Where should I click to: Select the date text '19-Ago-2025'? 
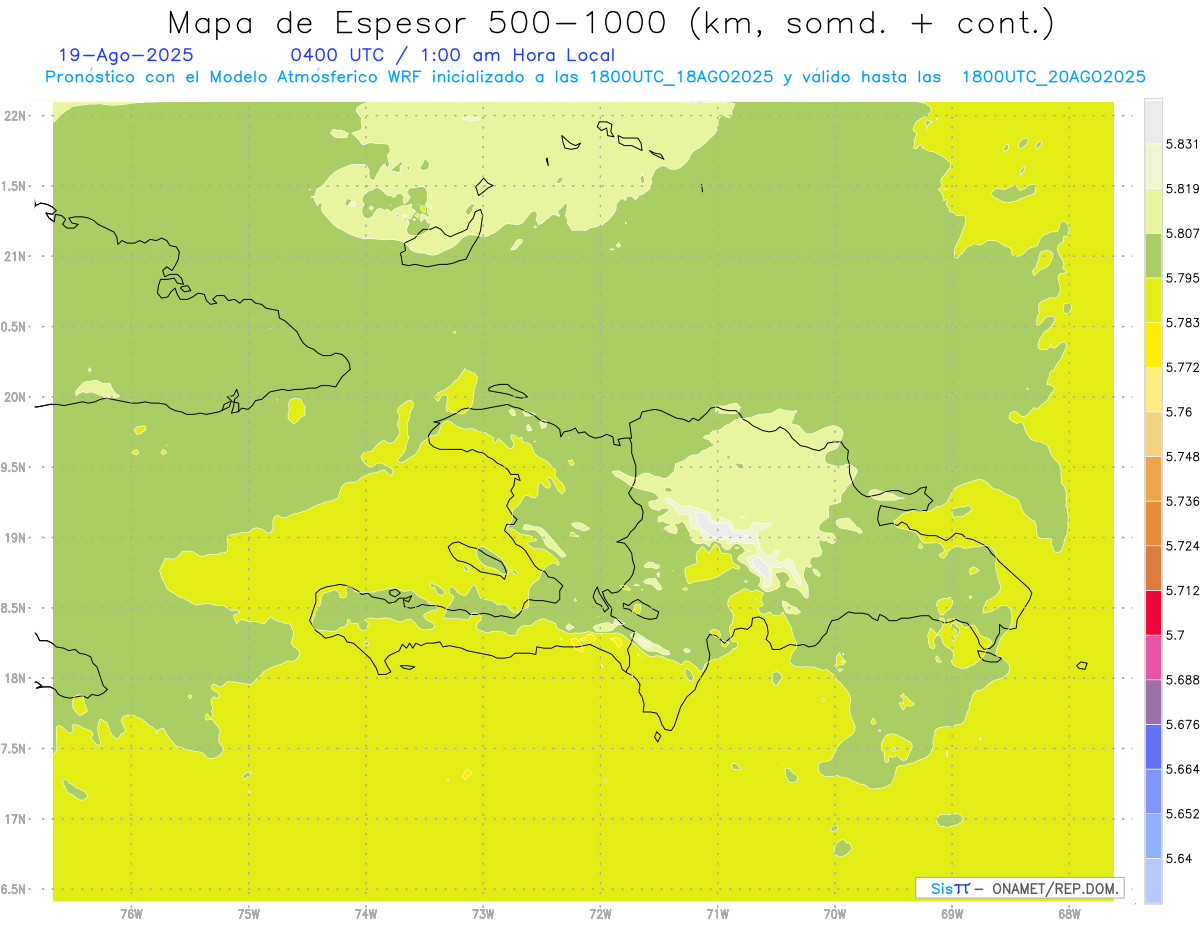[x=125, y=56]
